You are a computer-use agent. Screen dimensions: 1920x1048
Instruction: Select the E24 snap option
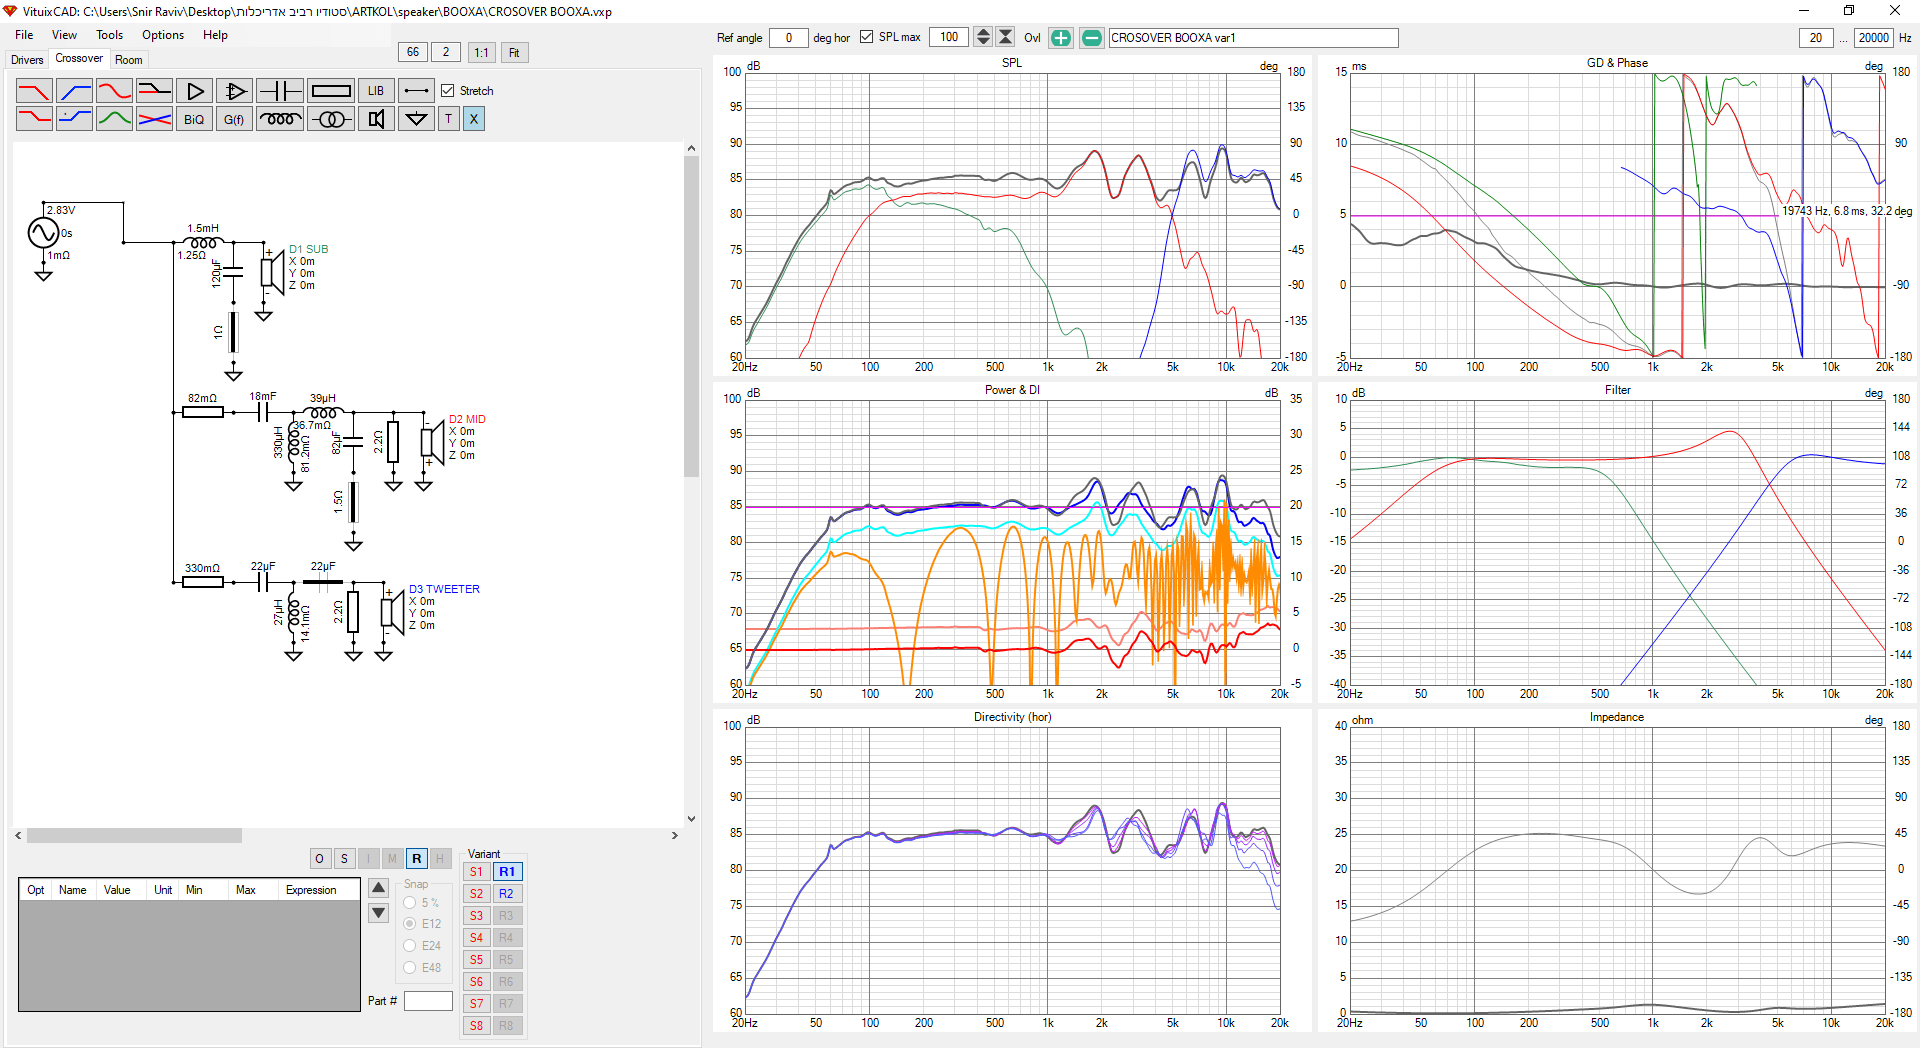(409, 946)
